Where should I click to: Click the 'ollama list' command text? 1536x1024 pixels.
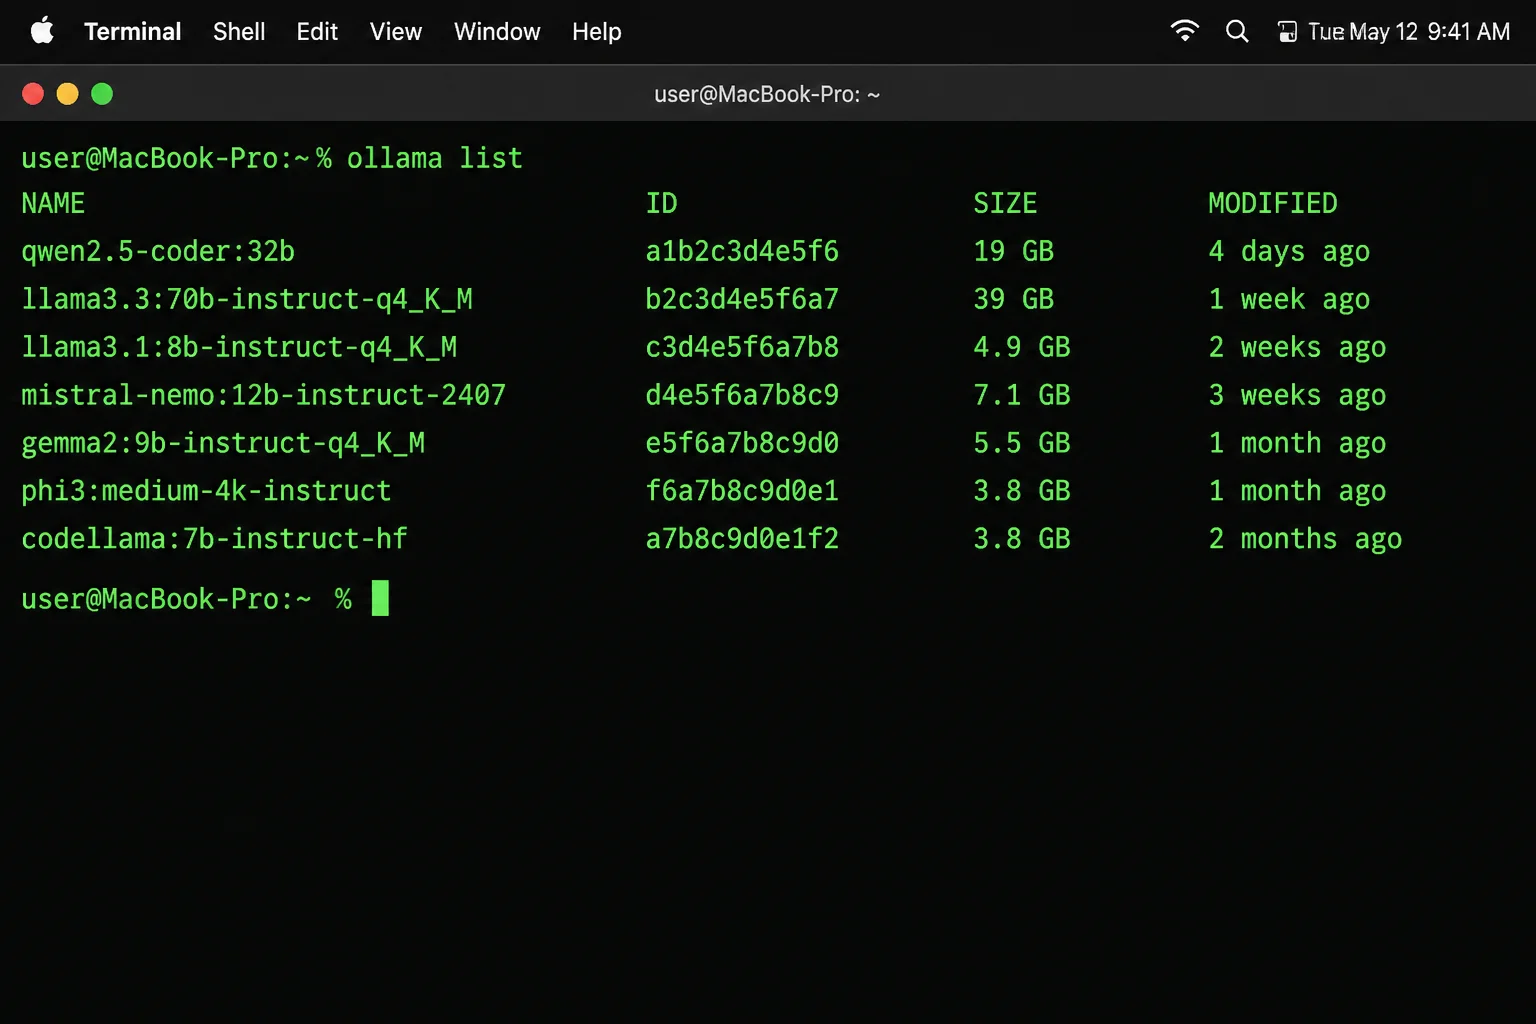tap(435, 158)
